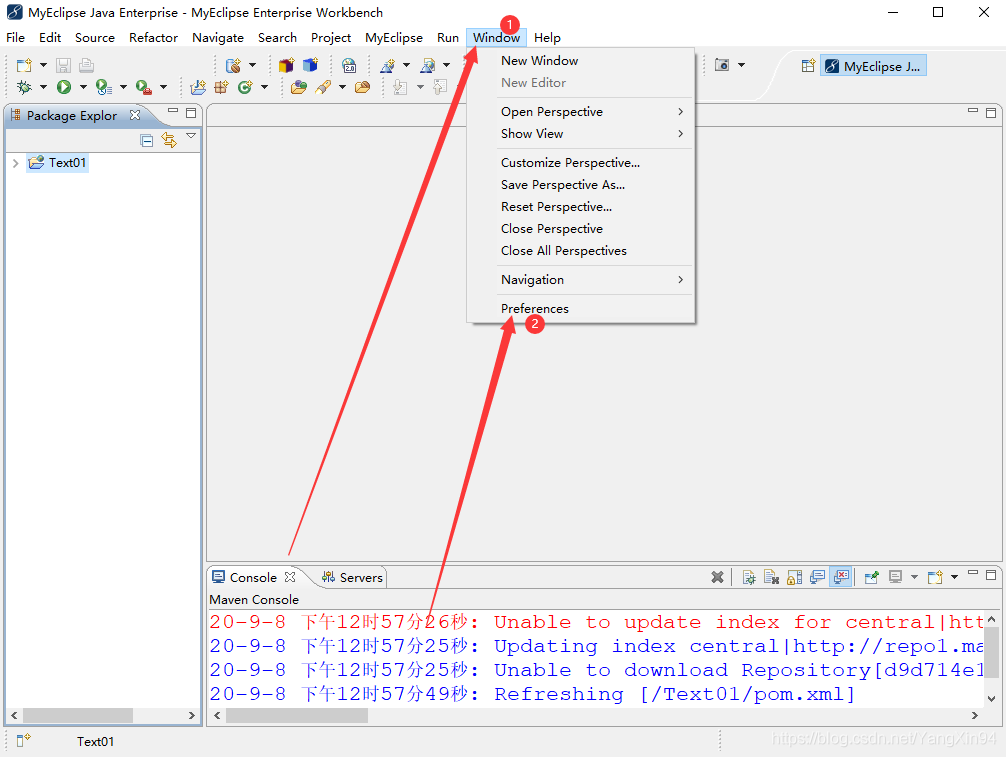Open the Help menu
The height and width of the screenshot is (757, 1006).
click(x=547, y=37)
